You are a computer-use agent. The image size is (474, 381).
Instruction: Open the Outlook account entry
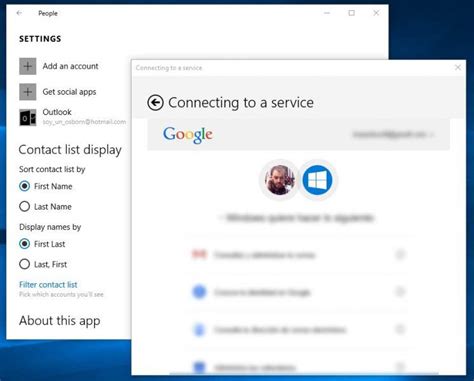tap(73, 117)
